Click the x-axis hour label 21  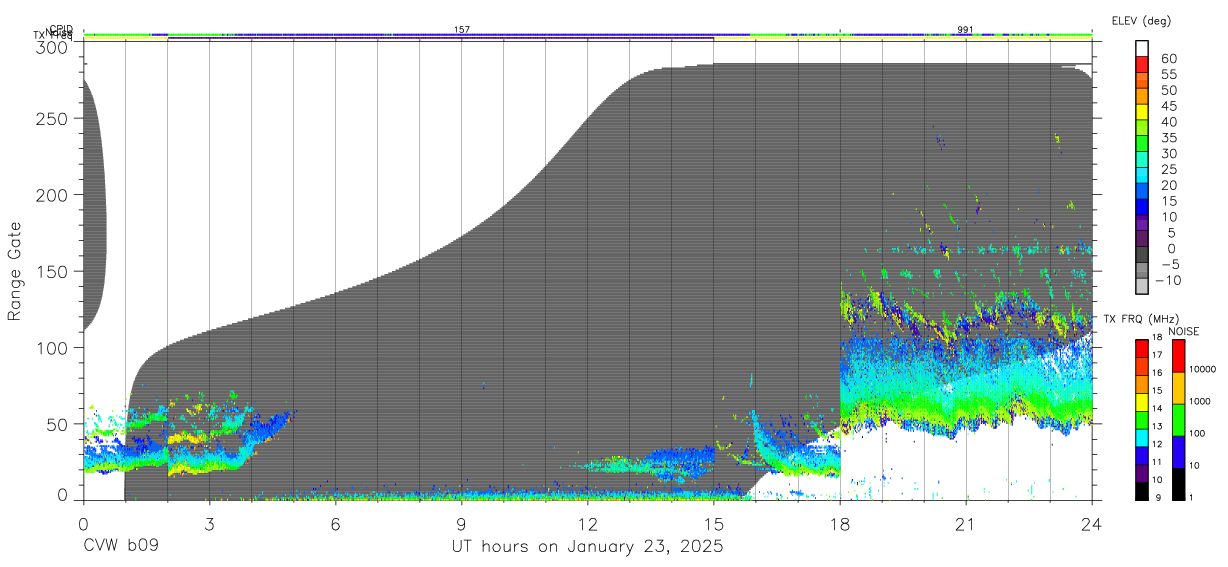point(965,524)
